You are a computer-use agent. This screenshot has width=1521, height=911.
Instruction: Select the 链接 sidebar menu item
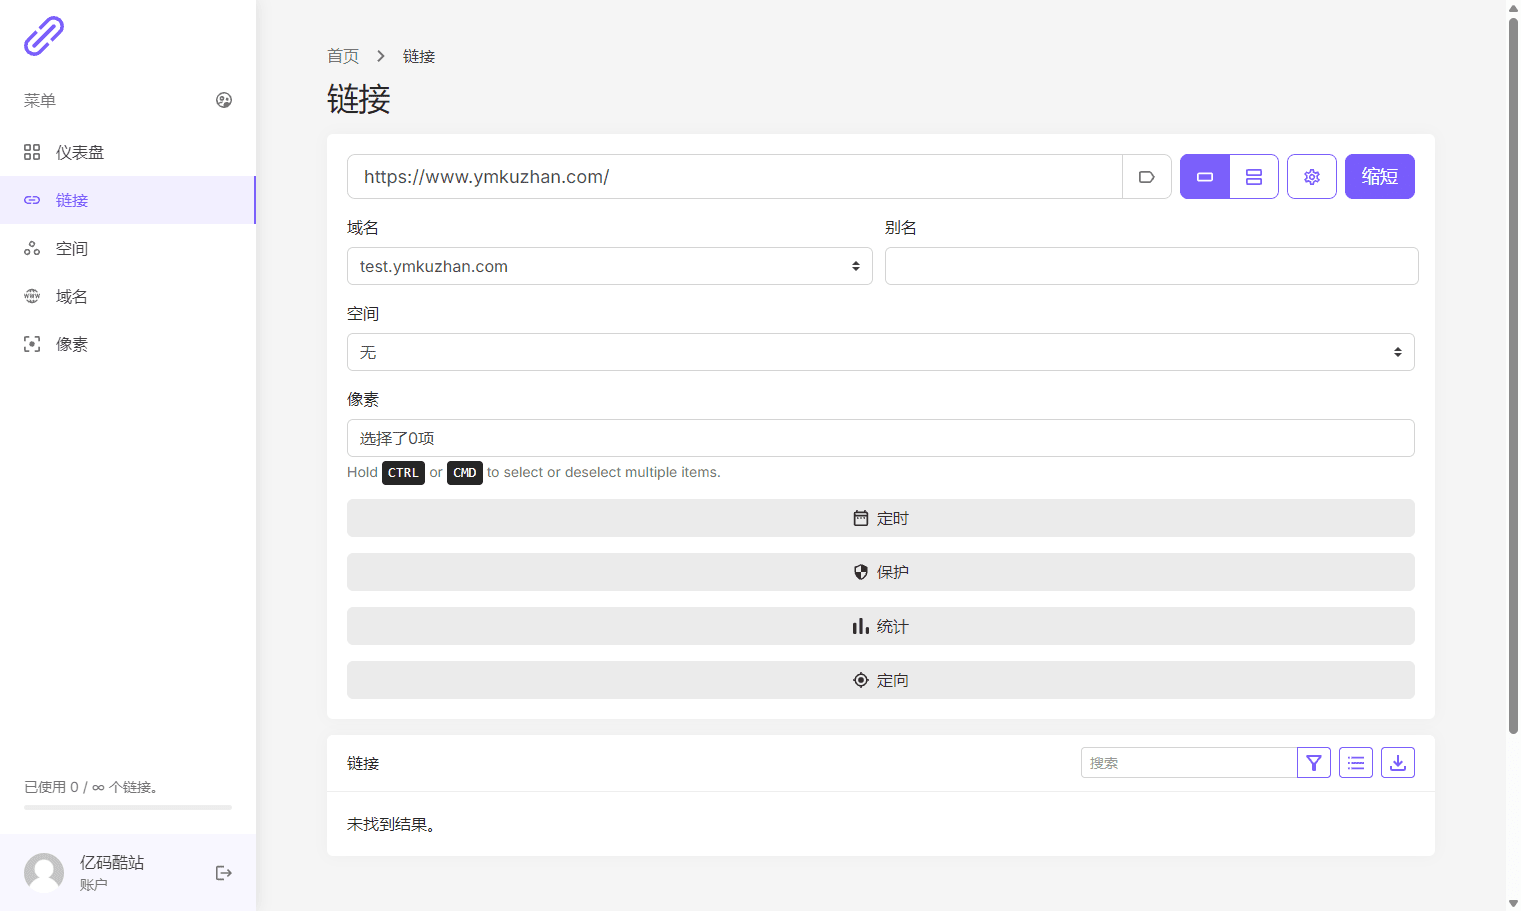[x=128, y=200]
